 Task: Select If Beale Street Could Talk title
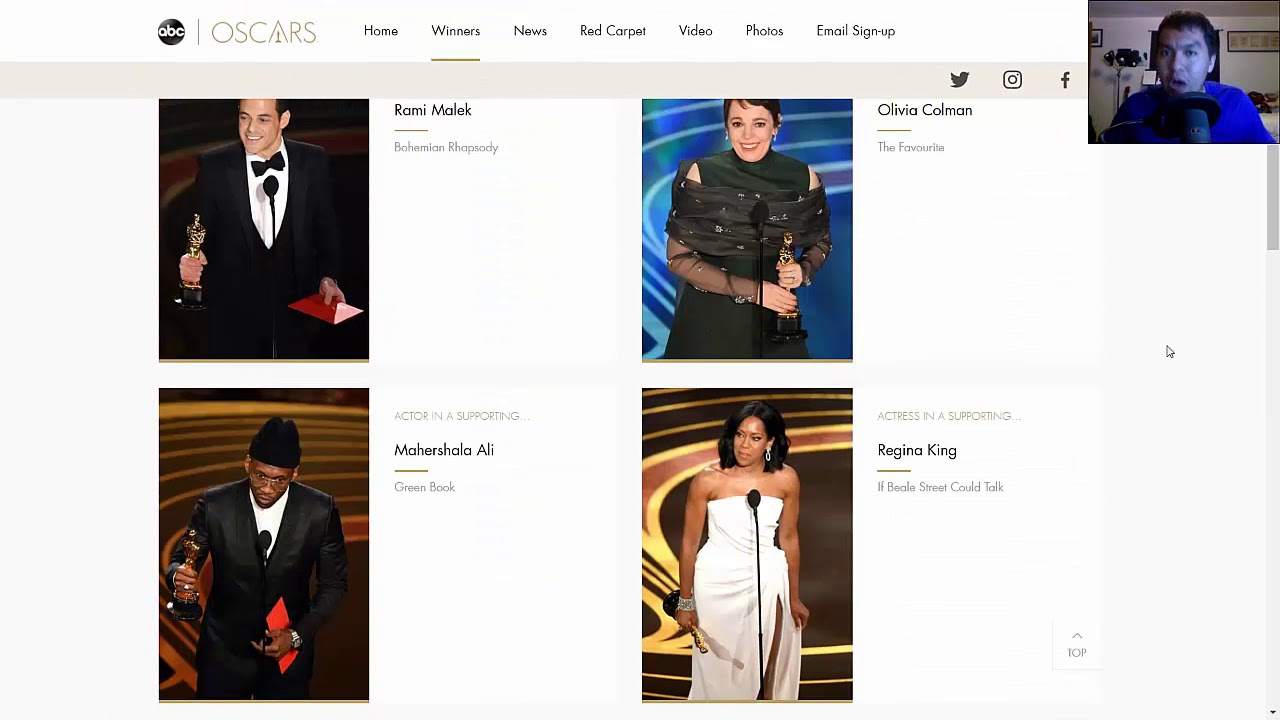[940, 487]
